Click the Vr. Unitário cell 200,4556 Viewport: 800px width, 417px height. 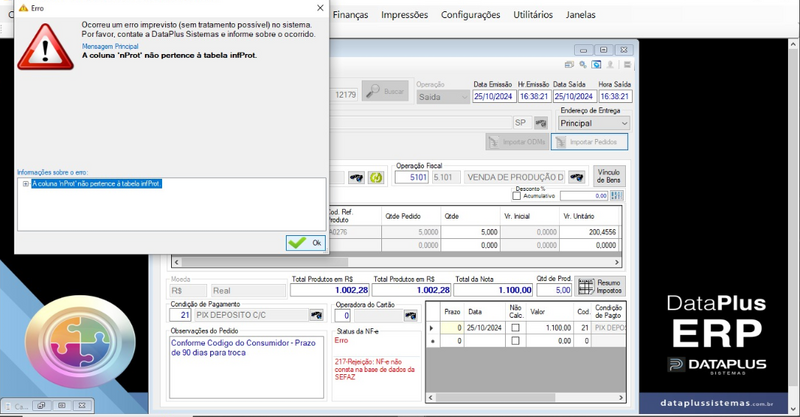tap(590, 232)
